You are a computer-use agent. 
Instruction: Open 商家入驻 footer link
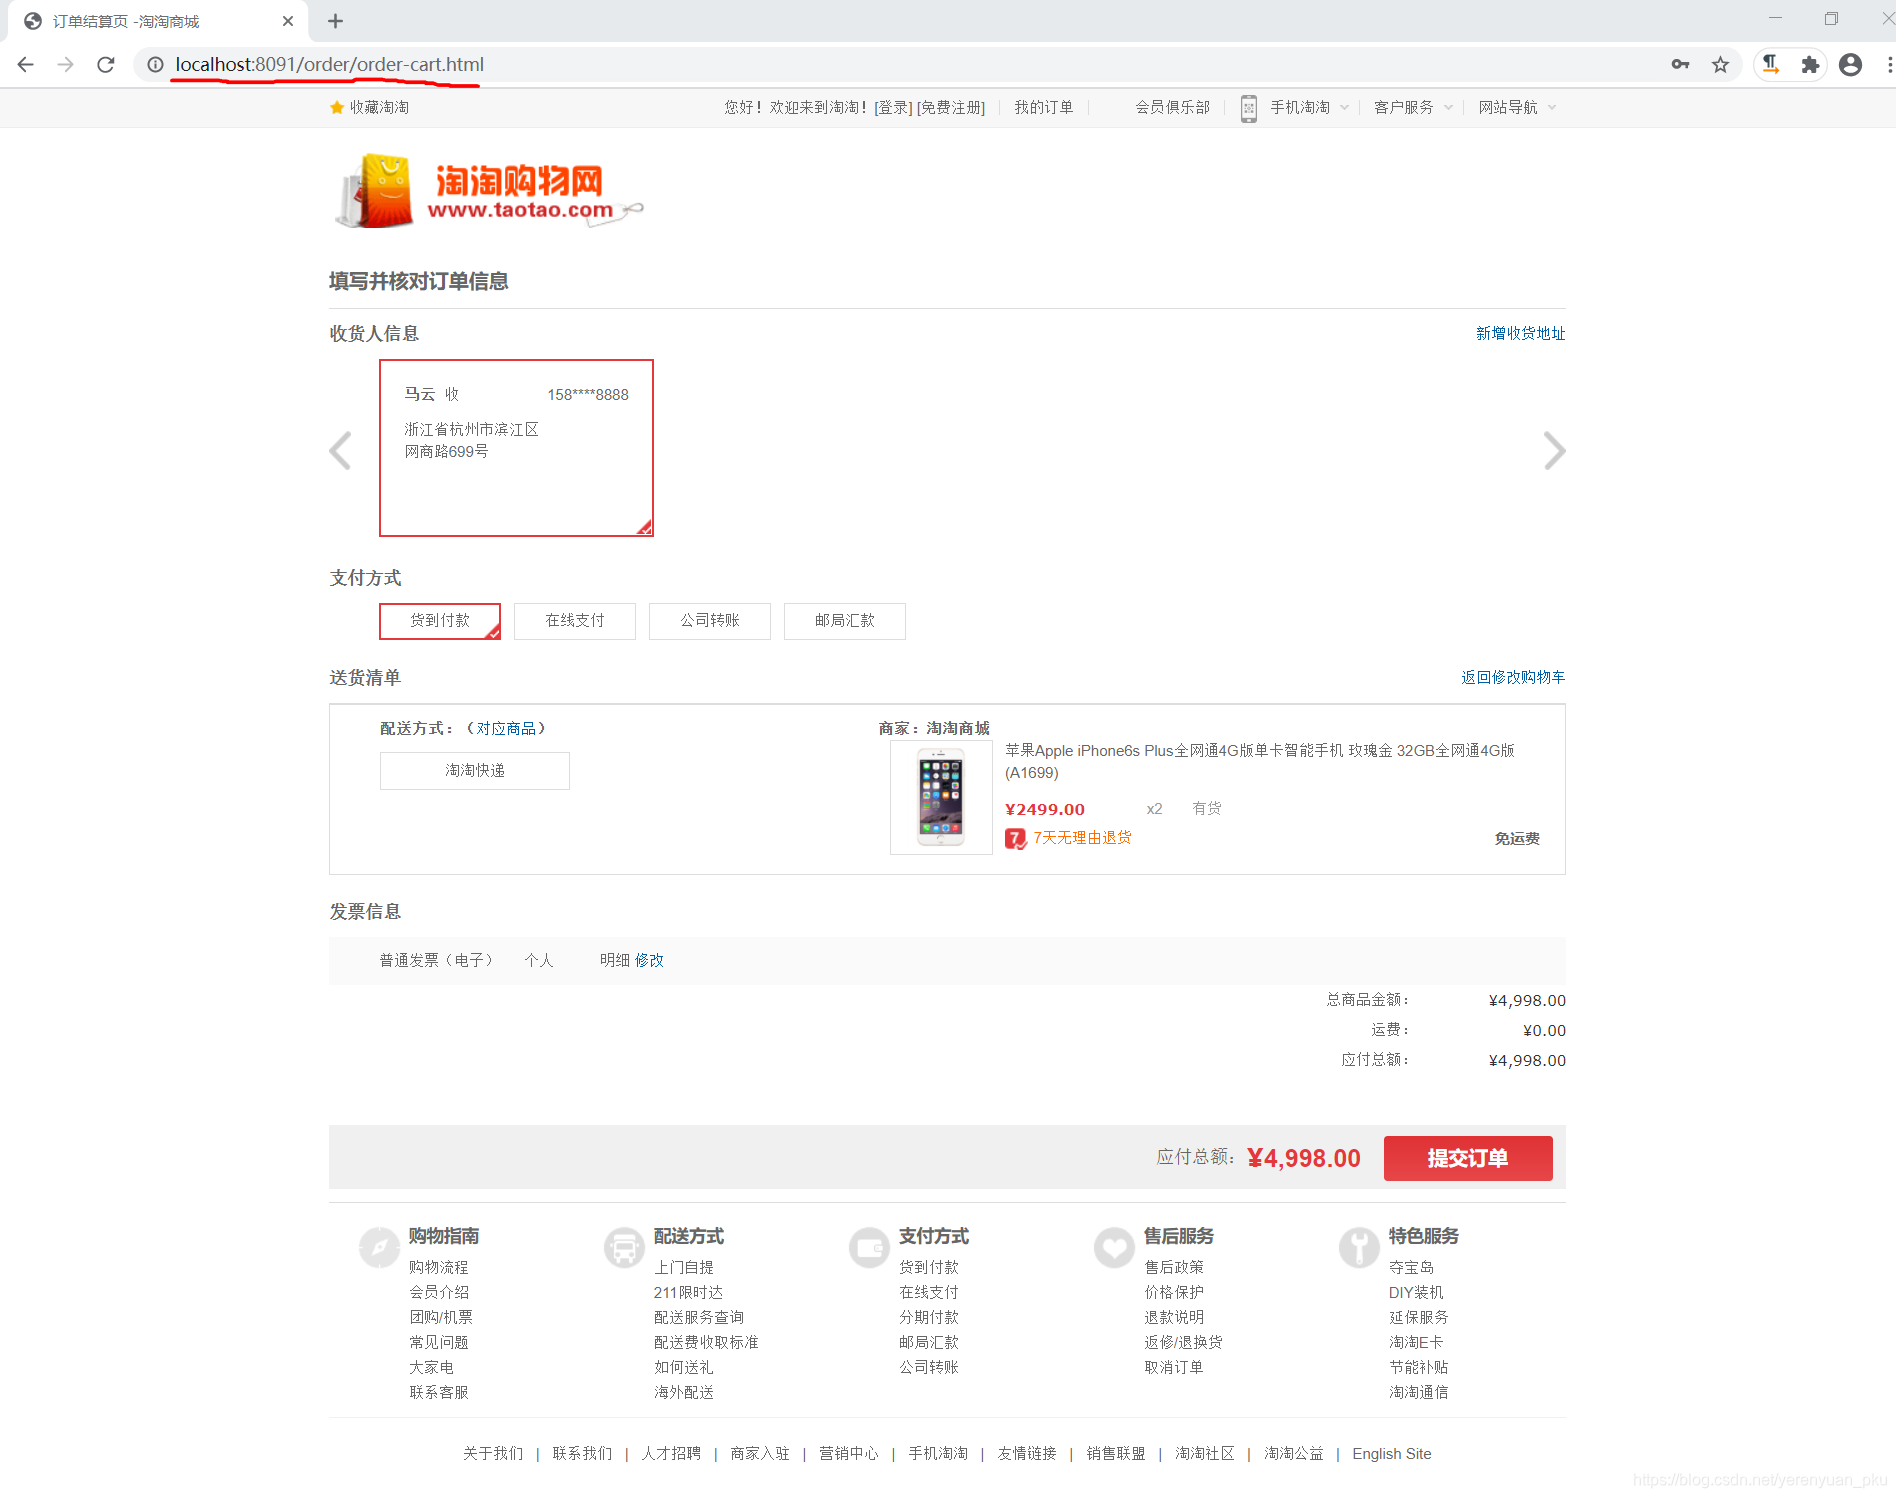(760, 1453)
